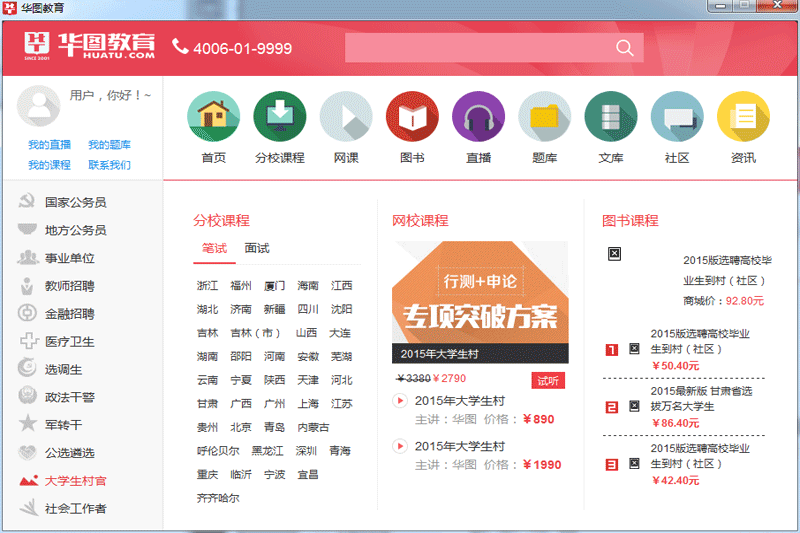Select 政法干警 category
Screen dimensions: 800x533
tap(69, 397)
